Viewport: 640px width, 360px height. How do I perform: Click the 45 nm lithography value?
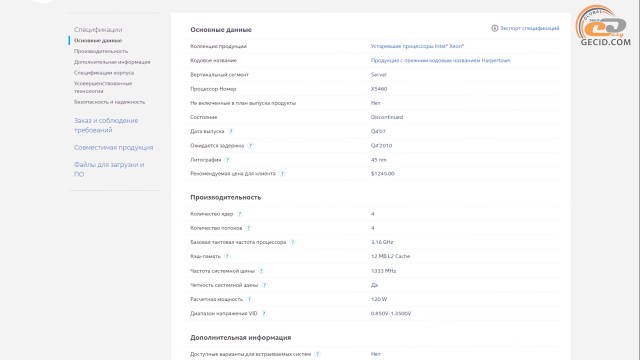pyautogui.click(x=379, y=160)
